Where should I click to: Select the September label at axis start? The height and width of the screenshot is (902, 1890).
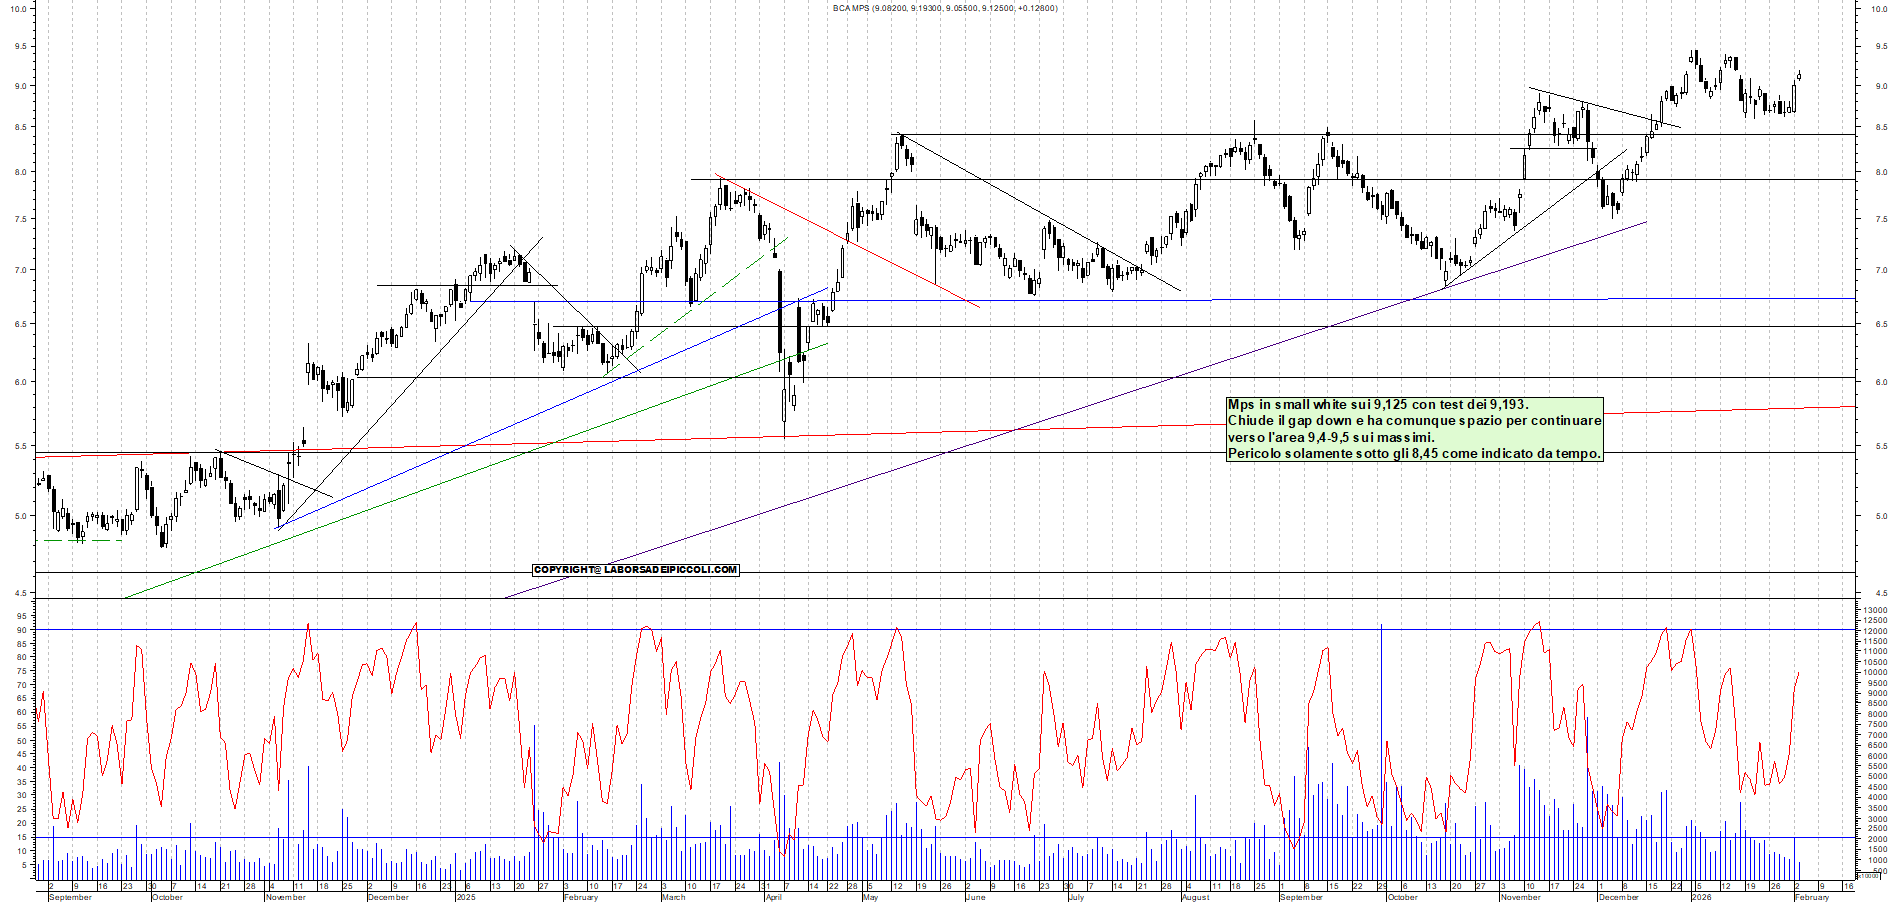pos(70,897)
